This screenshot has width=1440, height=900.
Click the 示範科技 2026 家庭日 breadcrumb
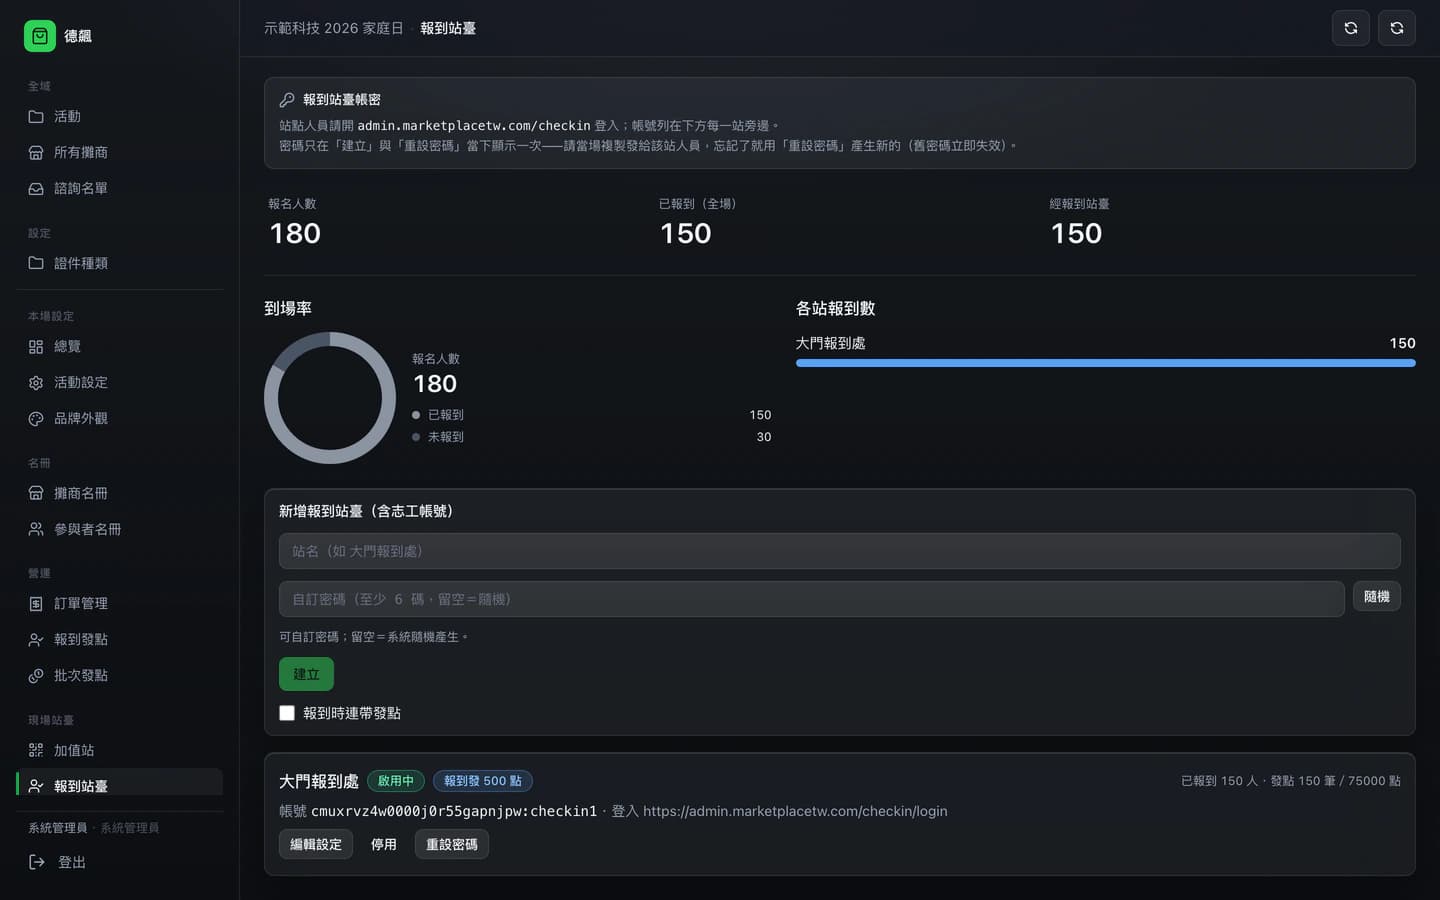pyautogui.click(x=334, y=28)
